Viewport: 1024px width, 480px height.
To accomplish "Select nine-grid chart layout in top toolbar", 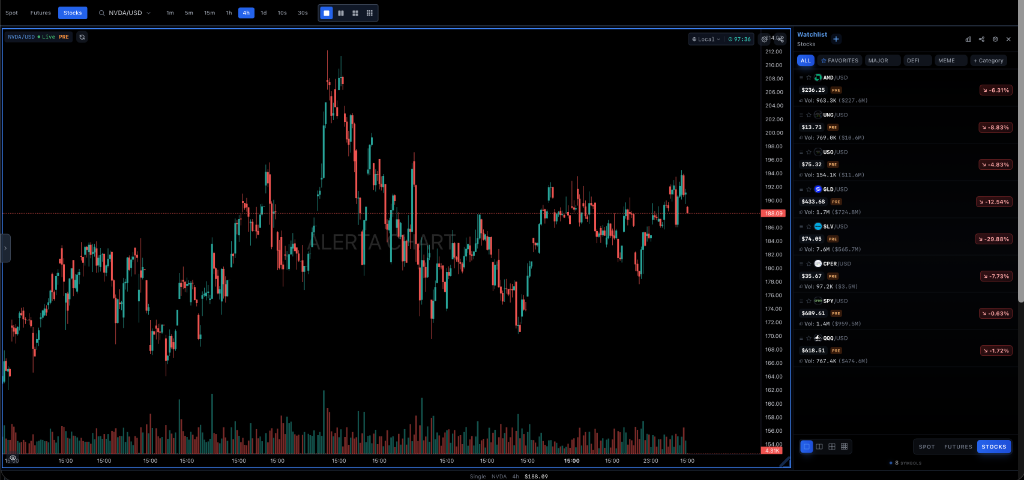I will pos(370,13).
